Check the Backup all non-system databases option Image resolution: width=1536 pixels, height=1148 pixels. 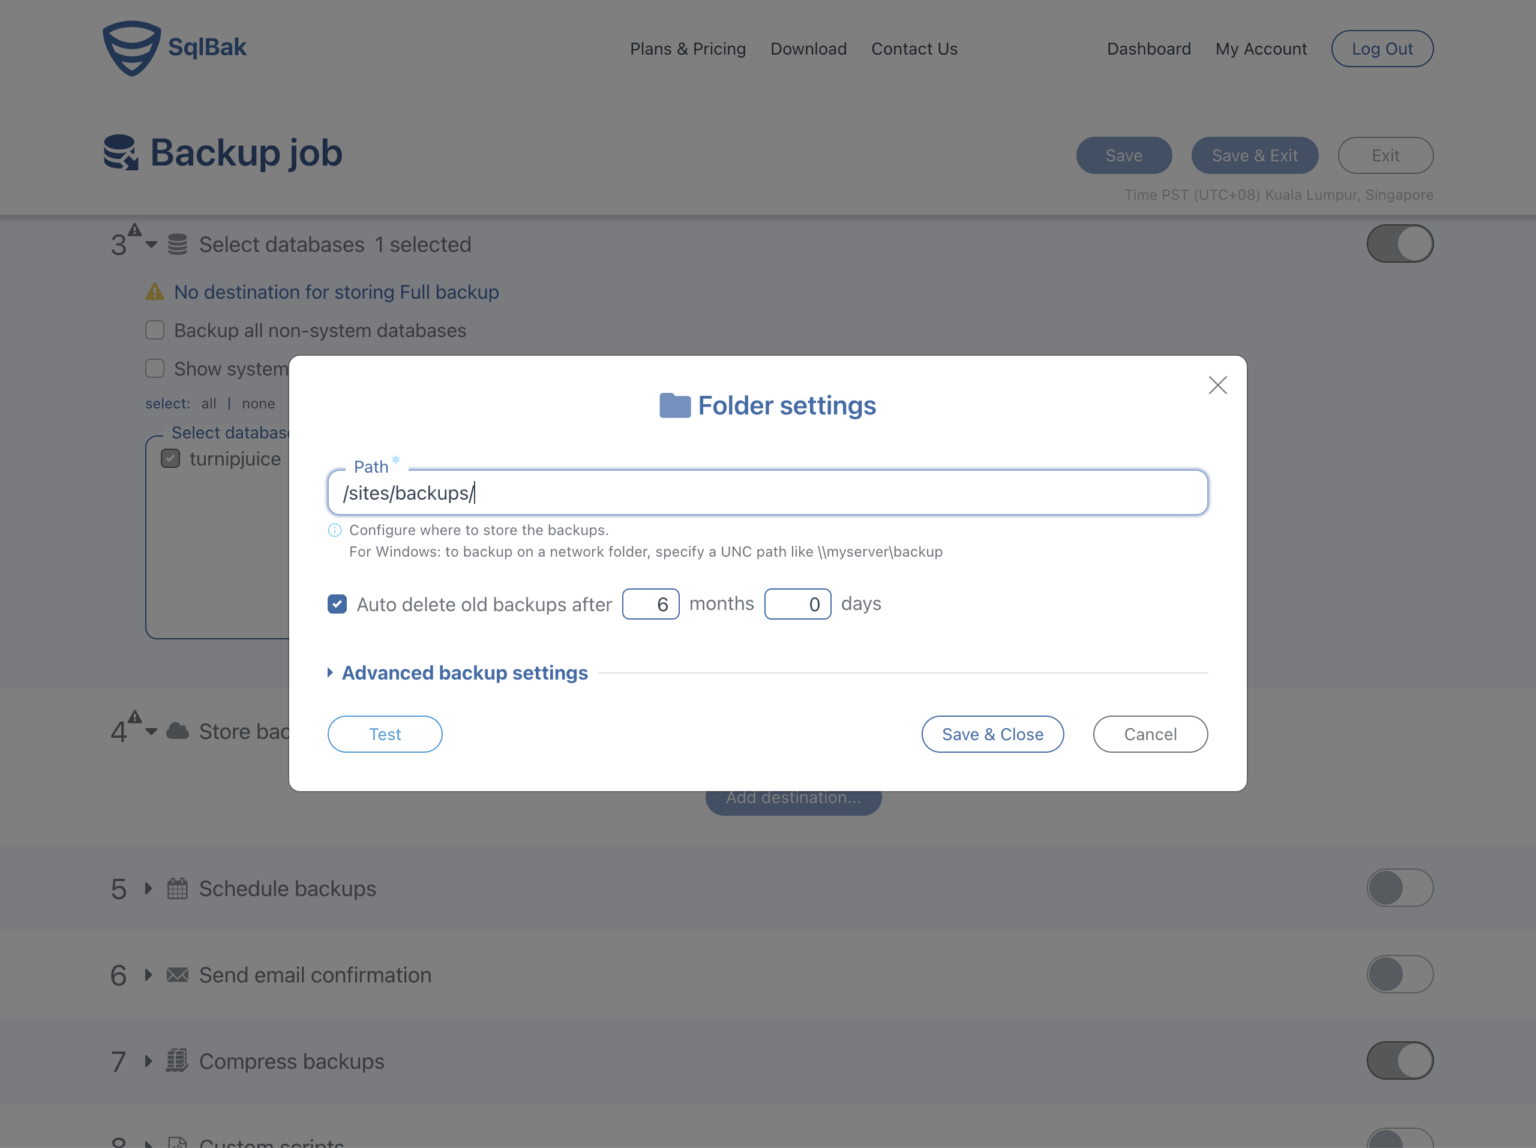[x=155, y=330]
